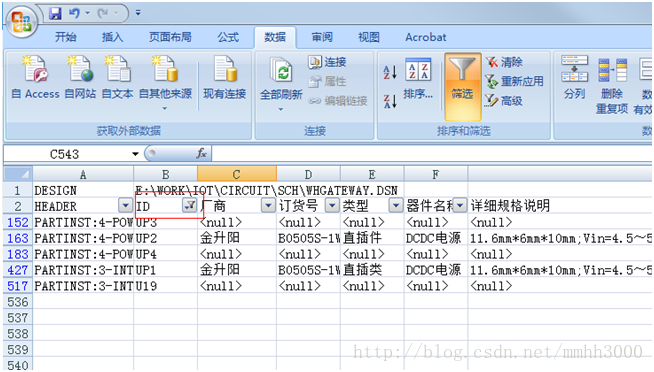Open 连接 connections dialog
Viewport: 654px width, 372px height.
(327, 62)
